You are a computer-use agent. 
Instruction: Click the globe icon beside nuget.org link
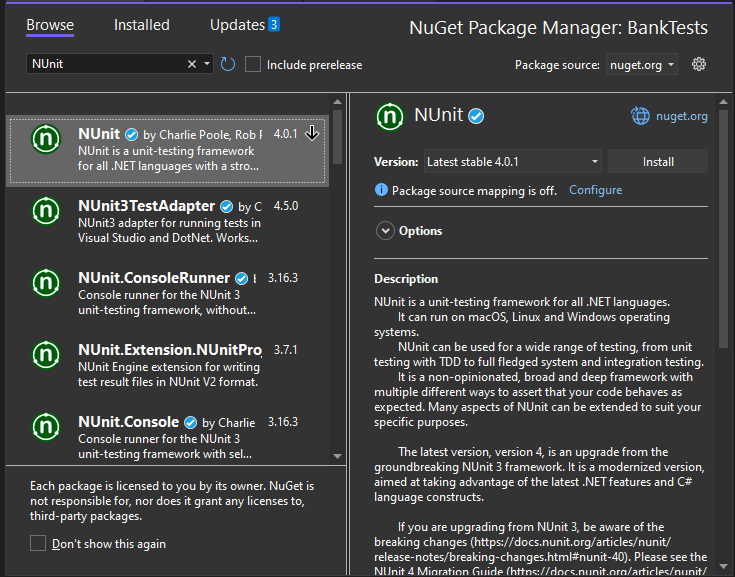pos(640,116)
